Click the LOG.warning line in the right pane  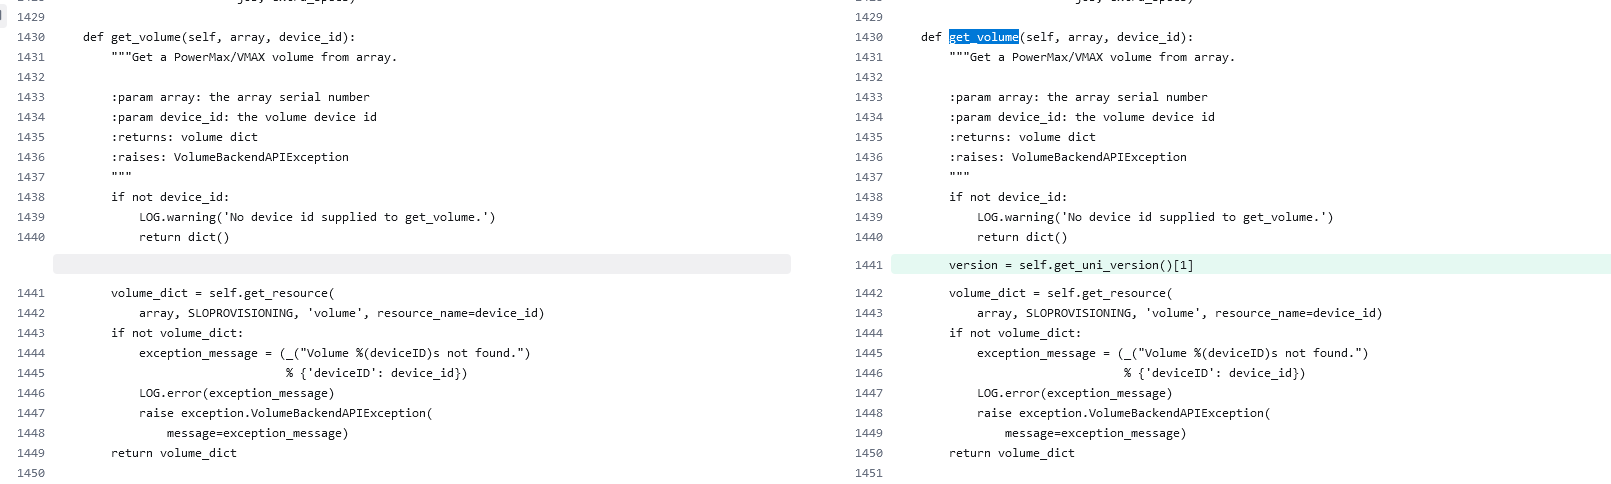(1155, 217)
